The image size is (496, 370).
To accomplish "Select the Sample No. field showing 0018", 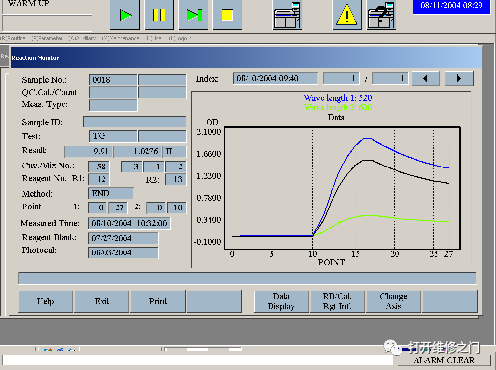I will point(113,80).
